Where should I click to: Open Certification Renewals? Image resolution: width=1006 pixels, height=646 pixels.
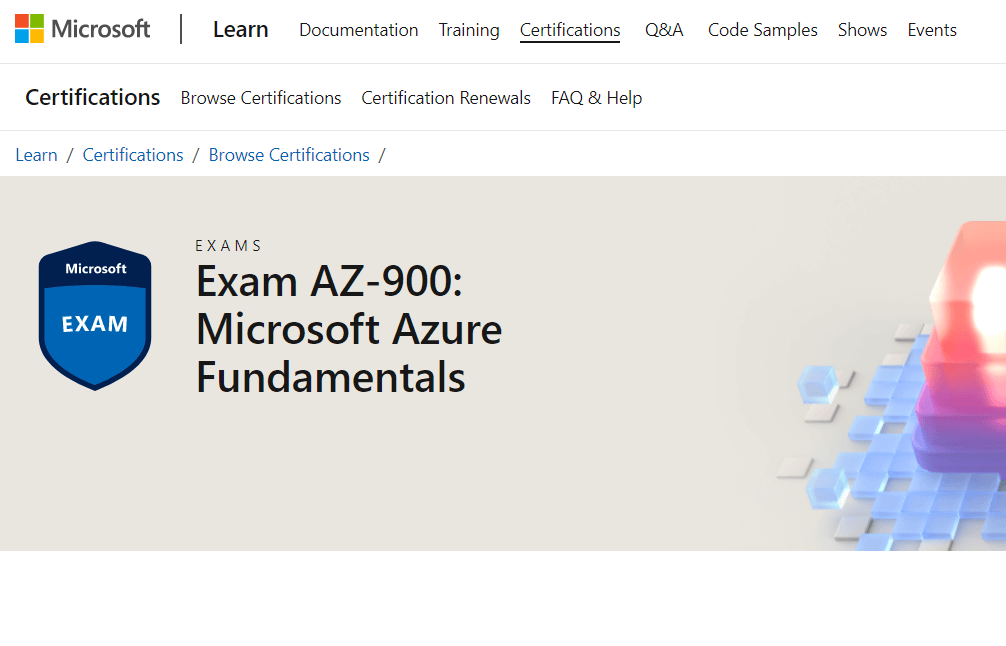[x=445, y=97]
